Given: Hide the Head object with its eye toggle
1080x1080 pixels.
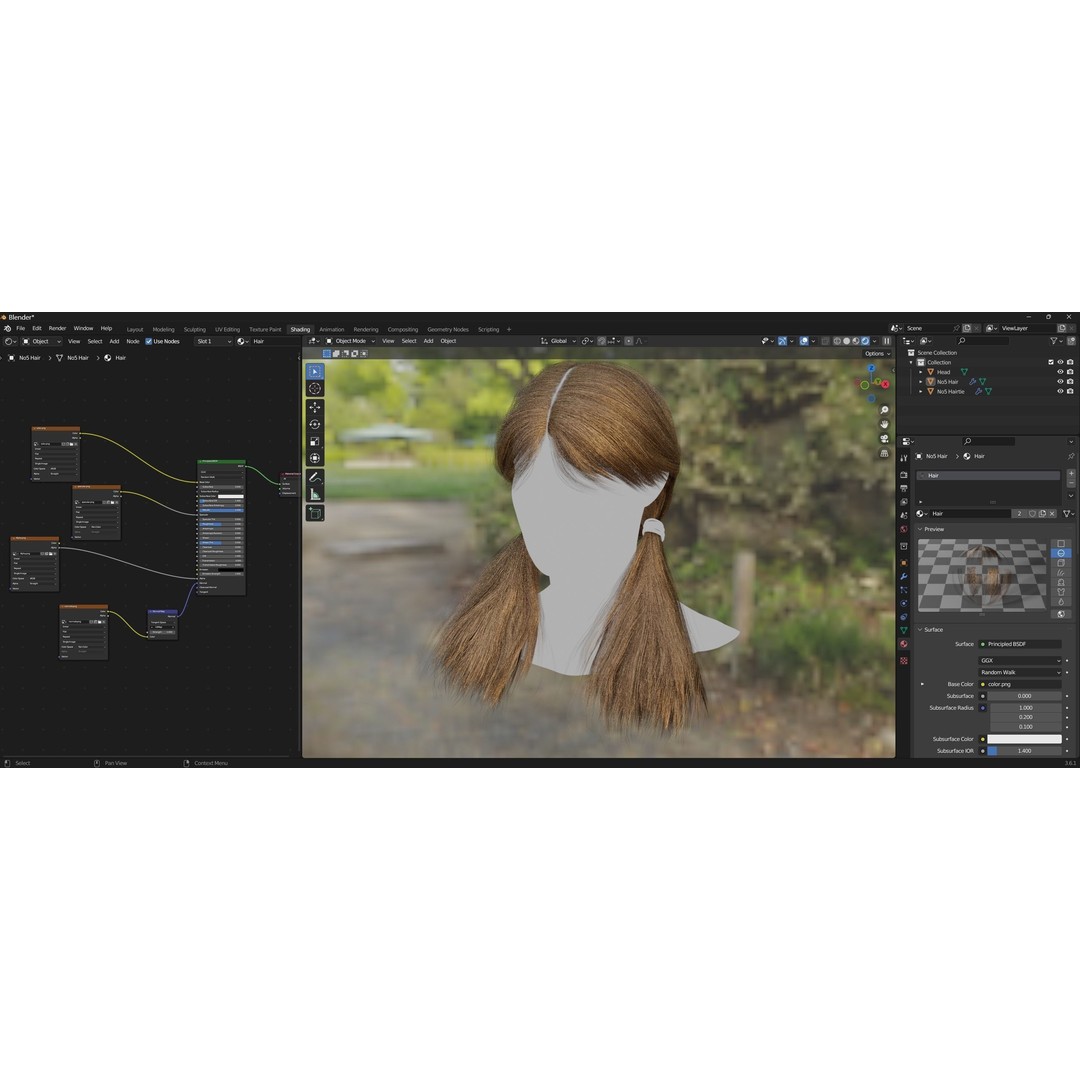Looking at the screenshot, I should [x=1060, y=372].
